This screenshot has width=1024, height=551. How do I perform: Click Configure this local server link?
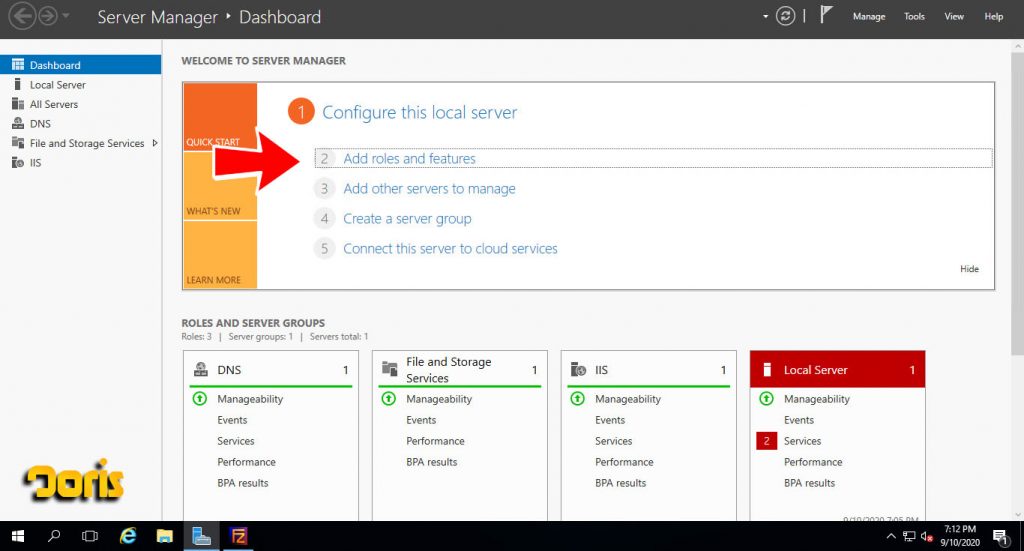click(x=419, y=112)
